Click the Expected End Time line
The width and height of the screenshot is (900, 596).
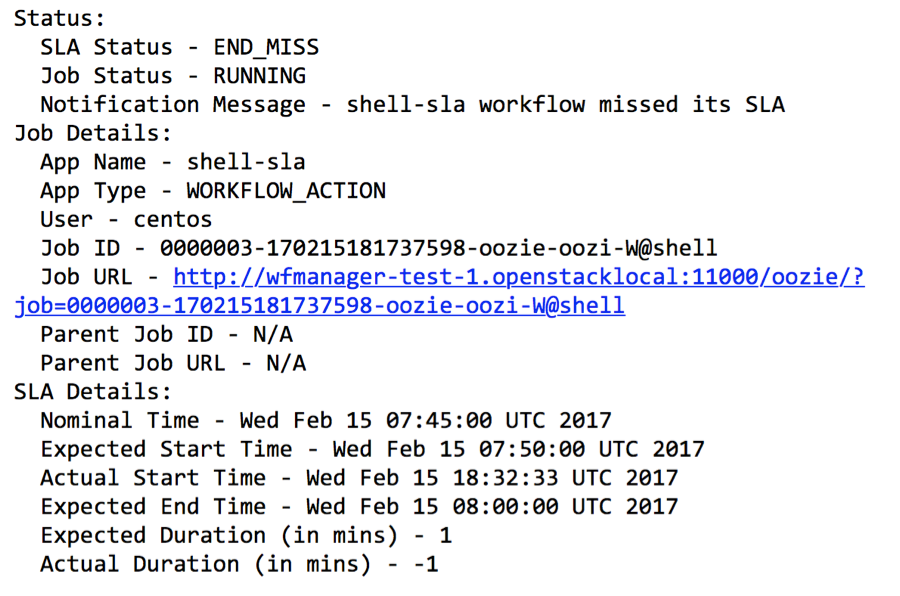pyautogui.click(x=358, y=507)
